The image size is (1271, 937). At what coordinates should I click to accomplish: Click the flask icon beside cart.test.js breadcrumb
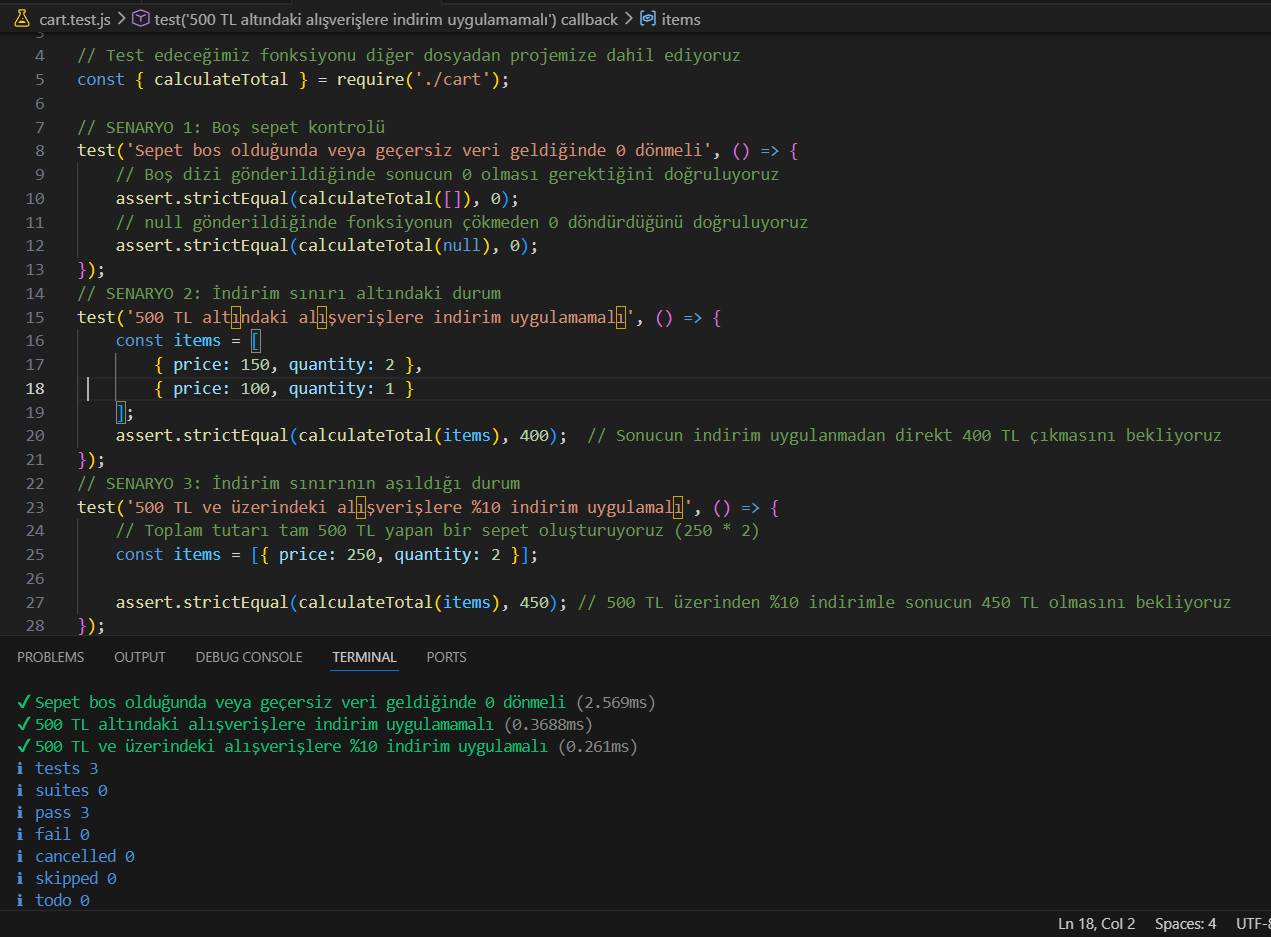point(22,19)
